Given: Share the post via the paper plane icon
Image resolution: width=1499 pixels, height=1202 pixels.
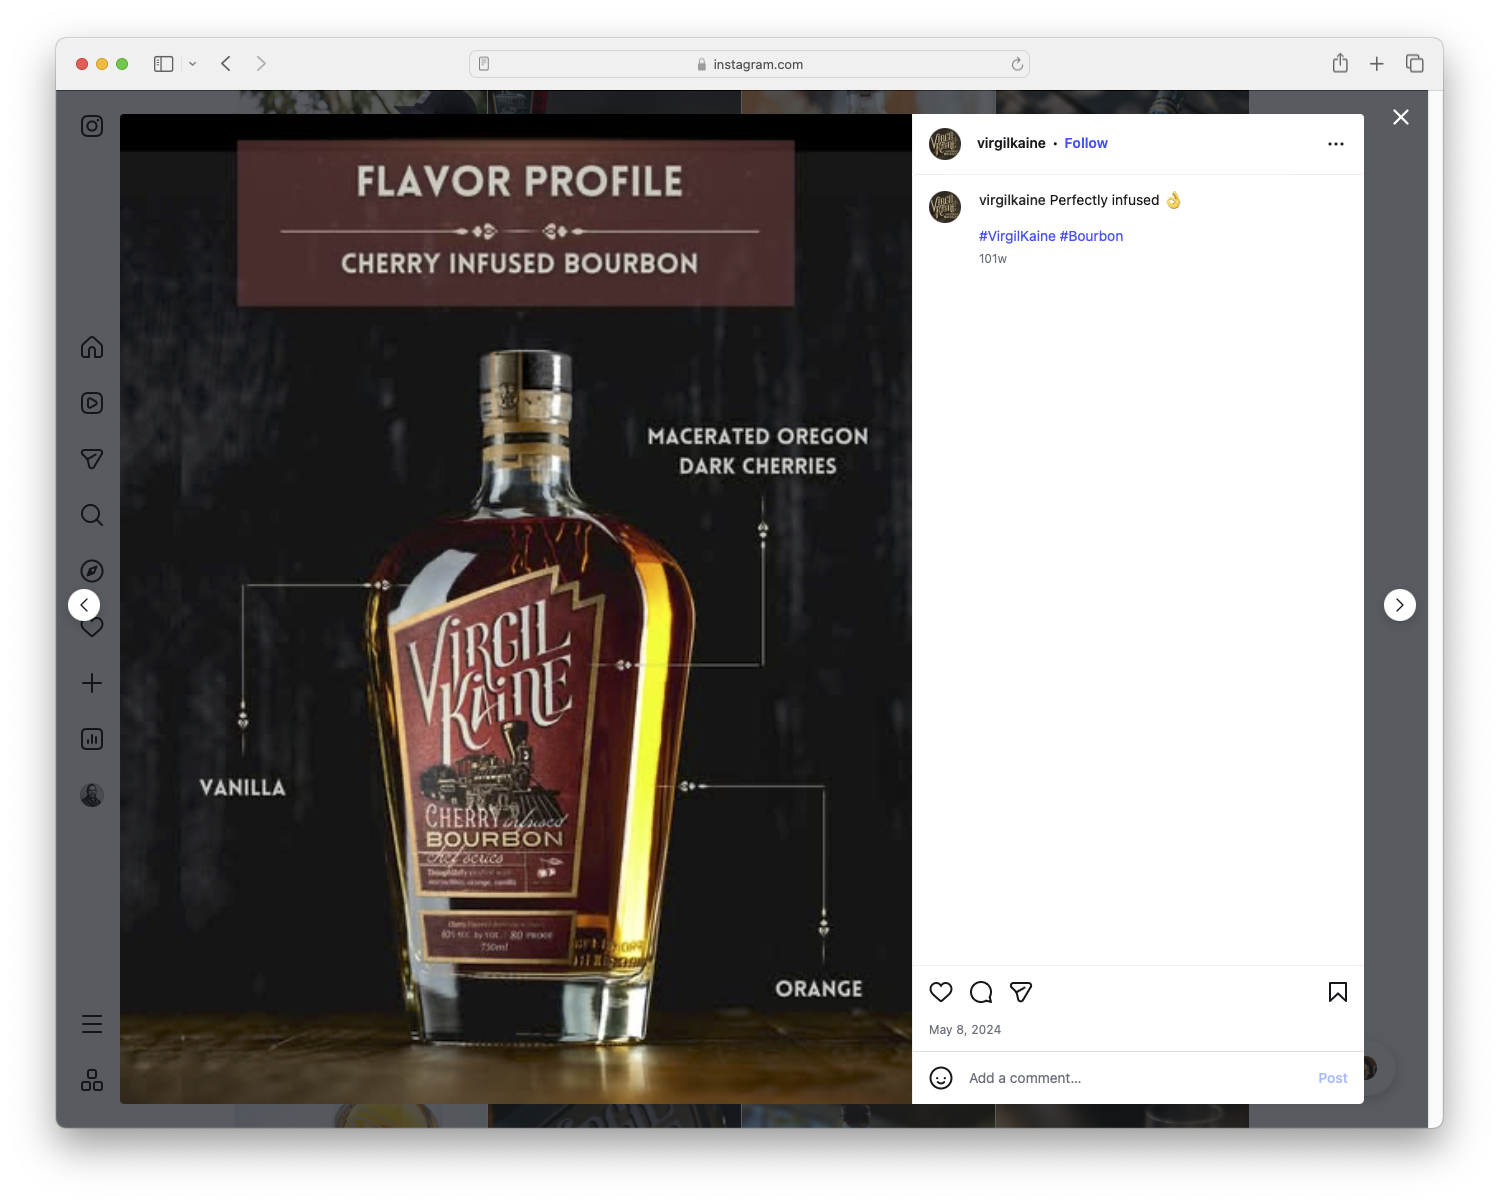Looking at the screenshot, I should click(1021, 992).
